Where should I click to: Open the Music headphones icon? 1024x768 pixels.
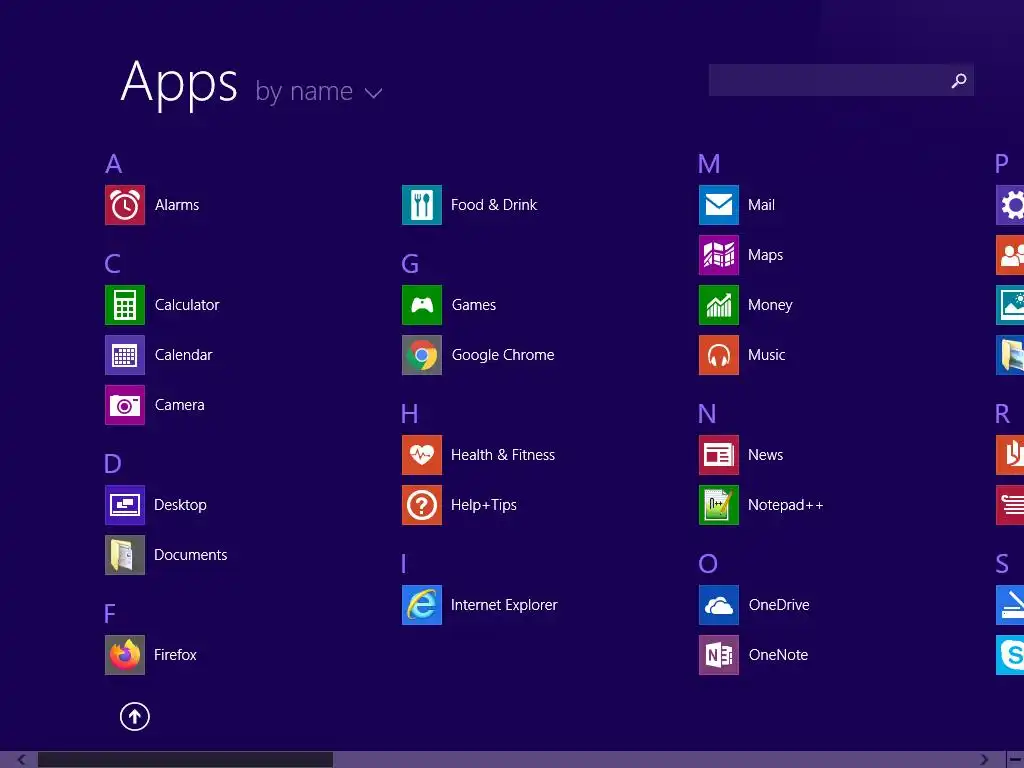pyautogui.click(x=719, y=355)
